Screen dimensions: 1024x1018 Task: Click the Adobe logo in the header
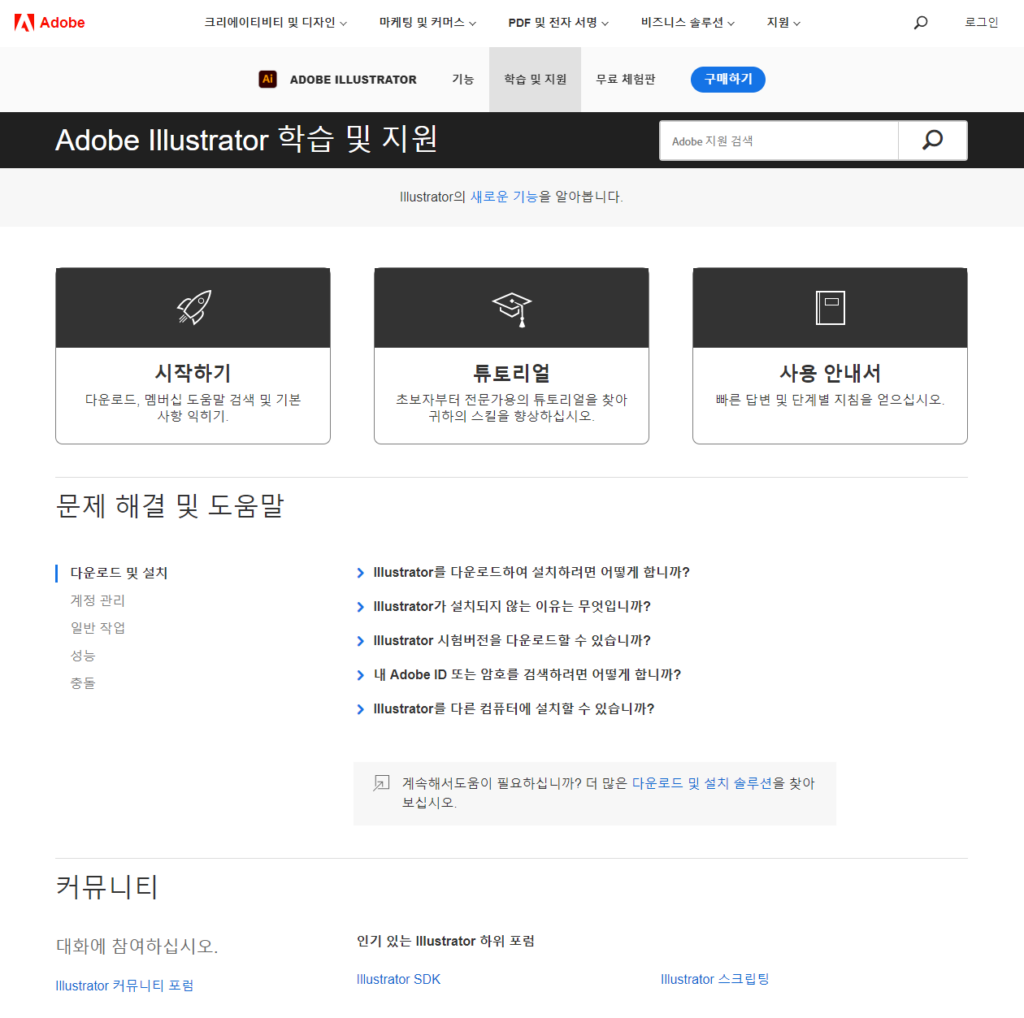pos(50,22)
